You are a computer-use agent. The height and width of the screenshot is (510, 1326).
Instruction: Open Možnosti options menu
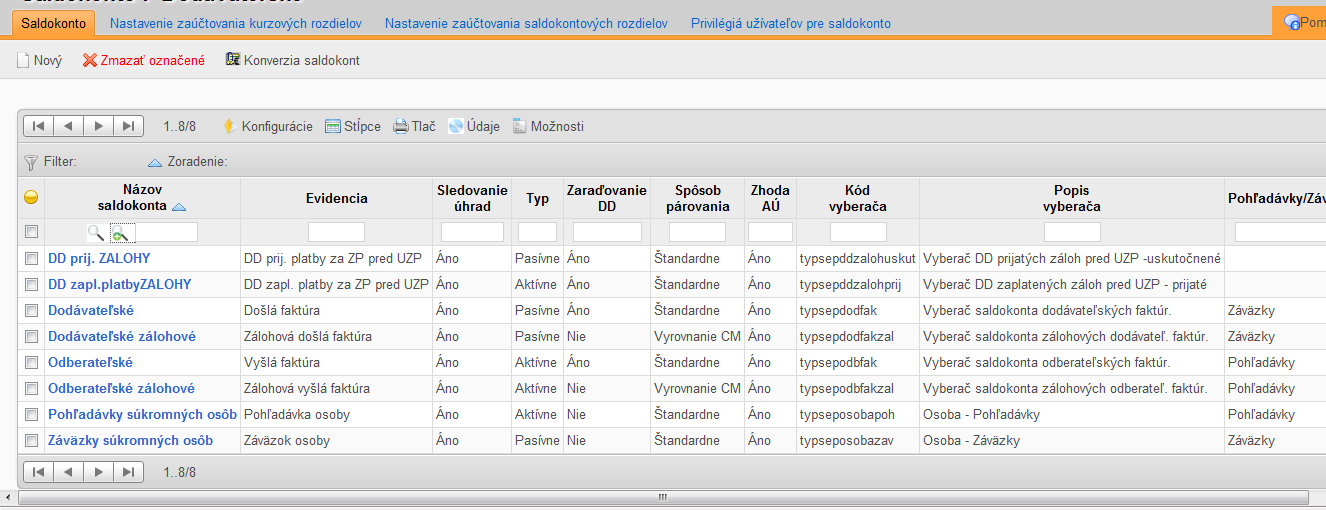click(x=548, y=126)
